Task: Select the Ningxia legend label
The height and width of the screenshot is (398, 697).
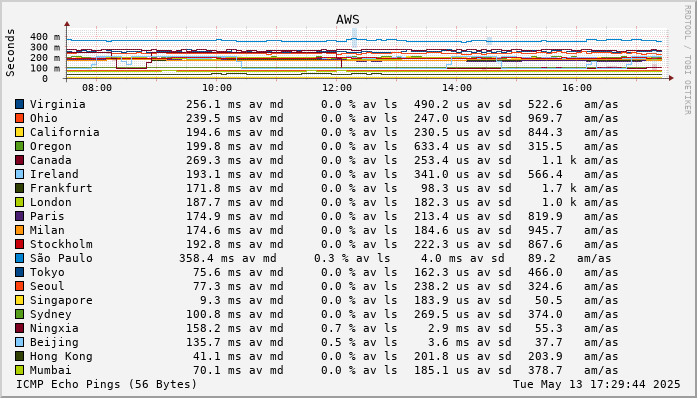Action: [54, 329]
